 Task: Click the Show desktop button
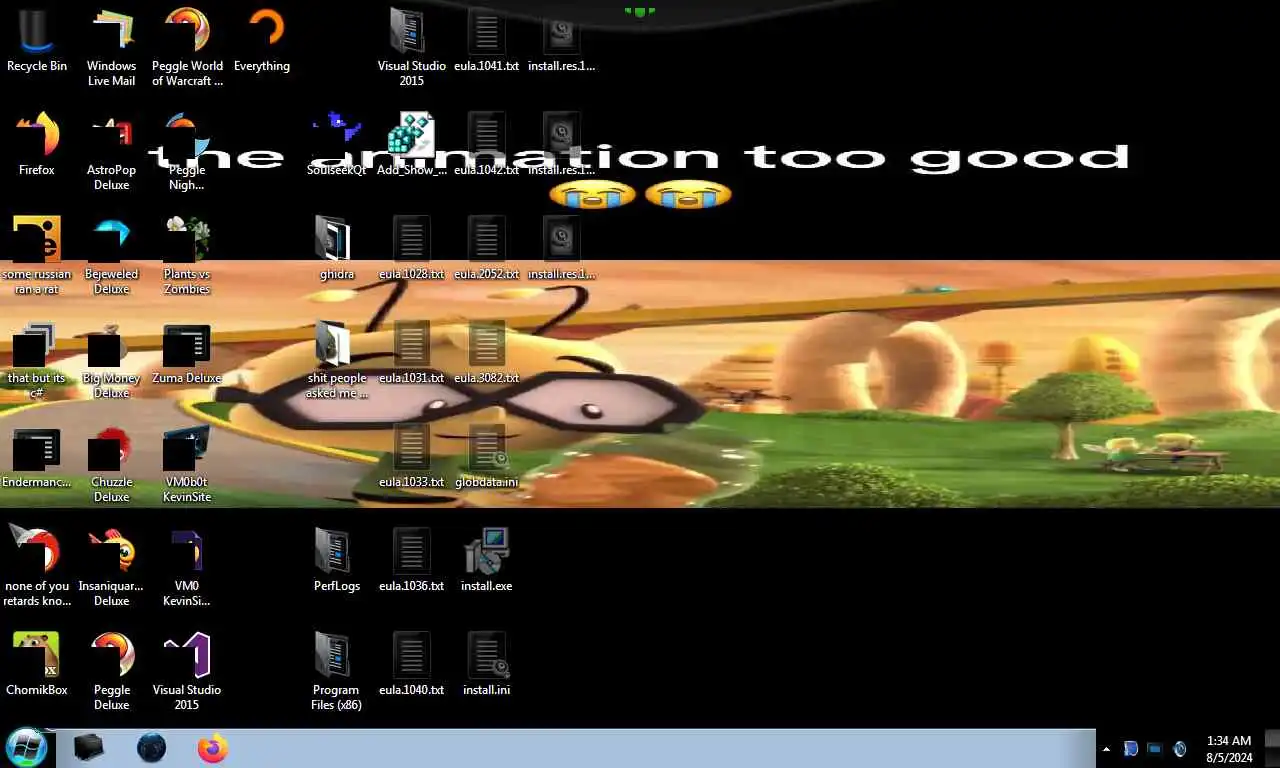[x=1272, y=748]
